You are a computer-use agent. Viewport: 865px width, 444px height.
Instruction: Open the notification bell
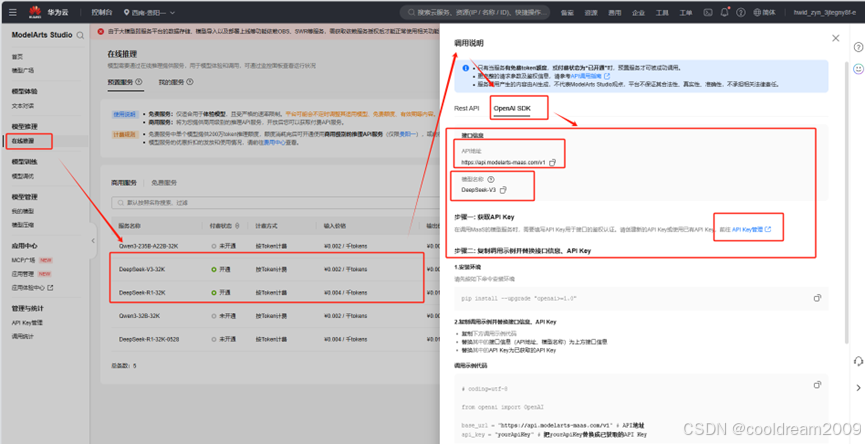click(724, 12)
